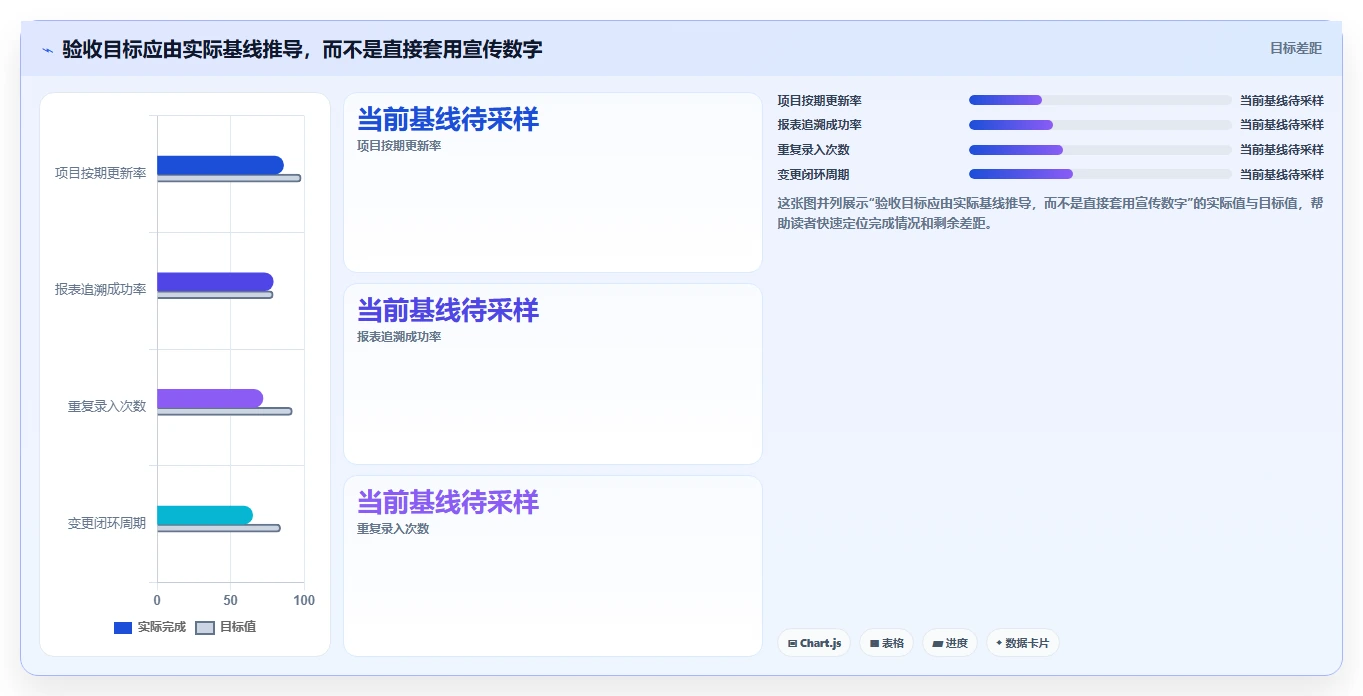Click the gray 目标值 legend swatch
This screenshot has height=696, width=1363.
(204, 628)
